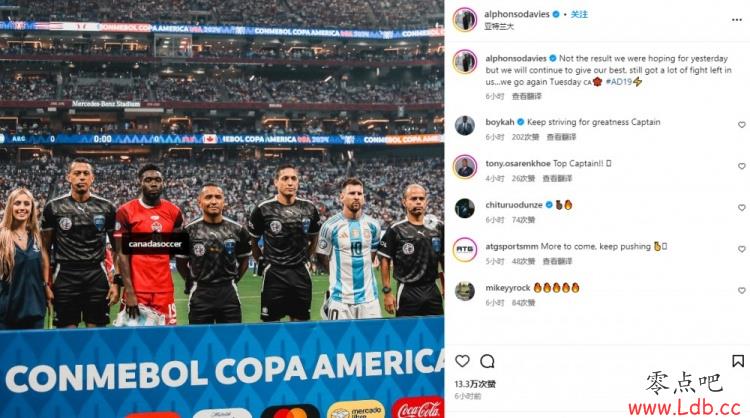Open the 亚特兰大 location link
Viewport: 750px width, 418px height.
coord(499,26)
